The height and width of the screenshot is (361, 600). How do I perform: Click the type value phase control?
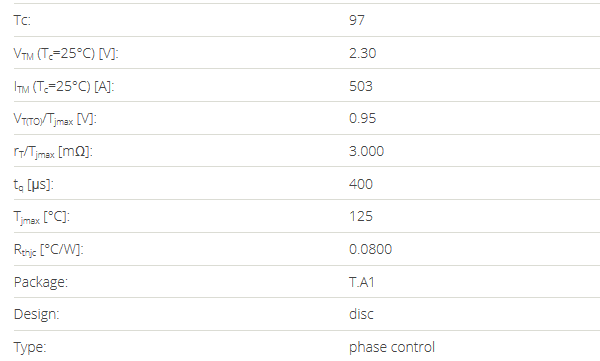tap(392, 347)
